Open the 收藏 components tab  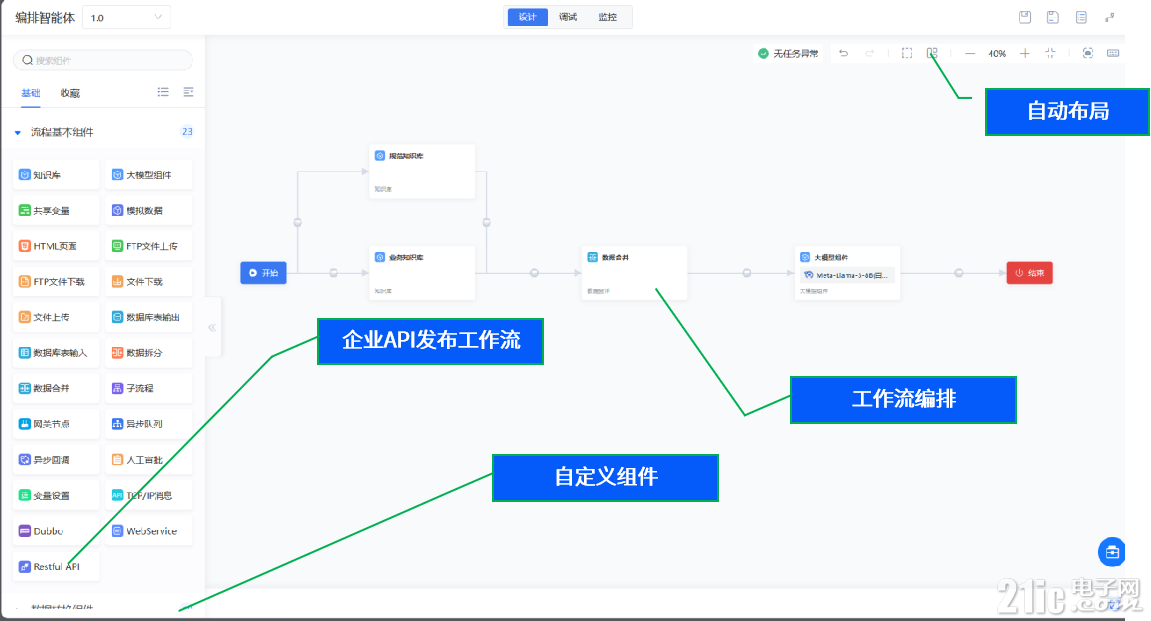pyautogui.click(x=70, y=93)
